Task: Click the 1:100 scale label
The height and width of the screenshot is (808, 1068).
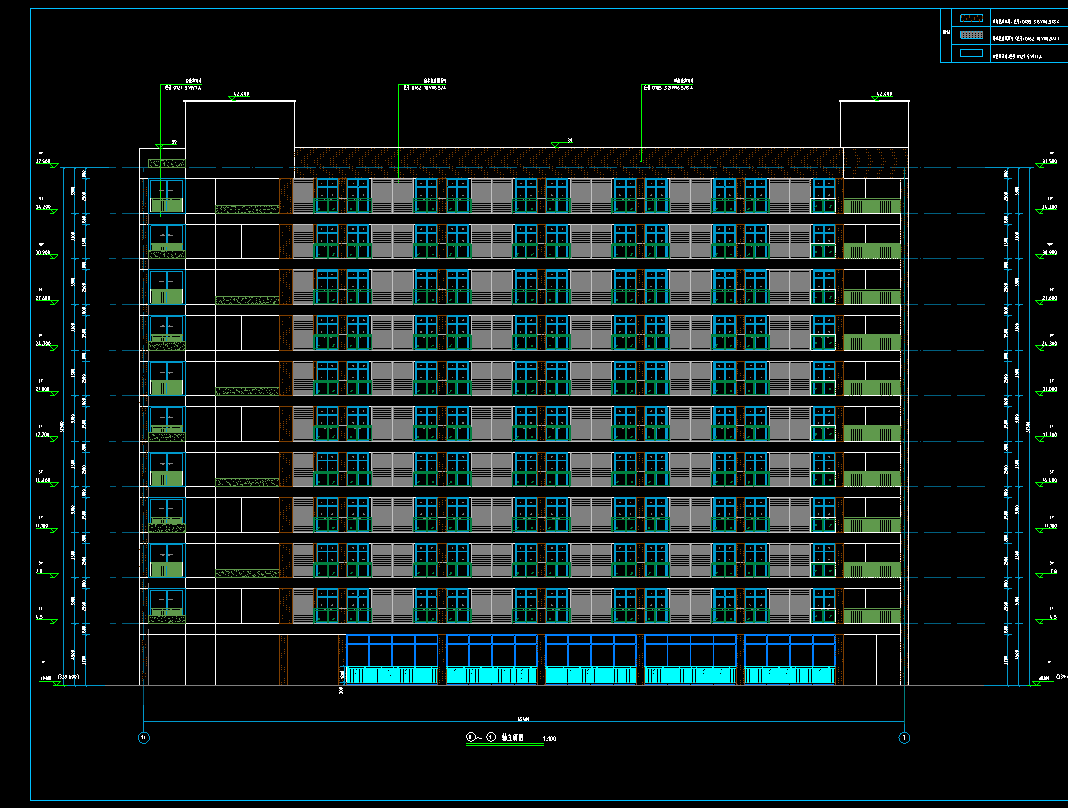Action: 549,739
